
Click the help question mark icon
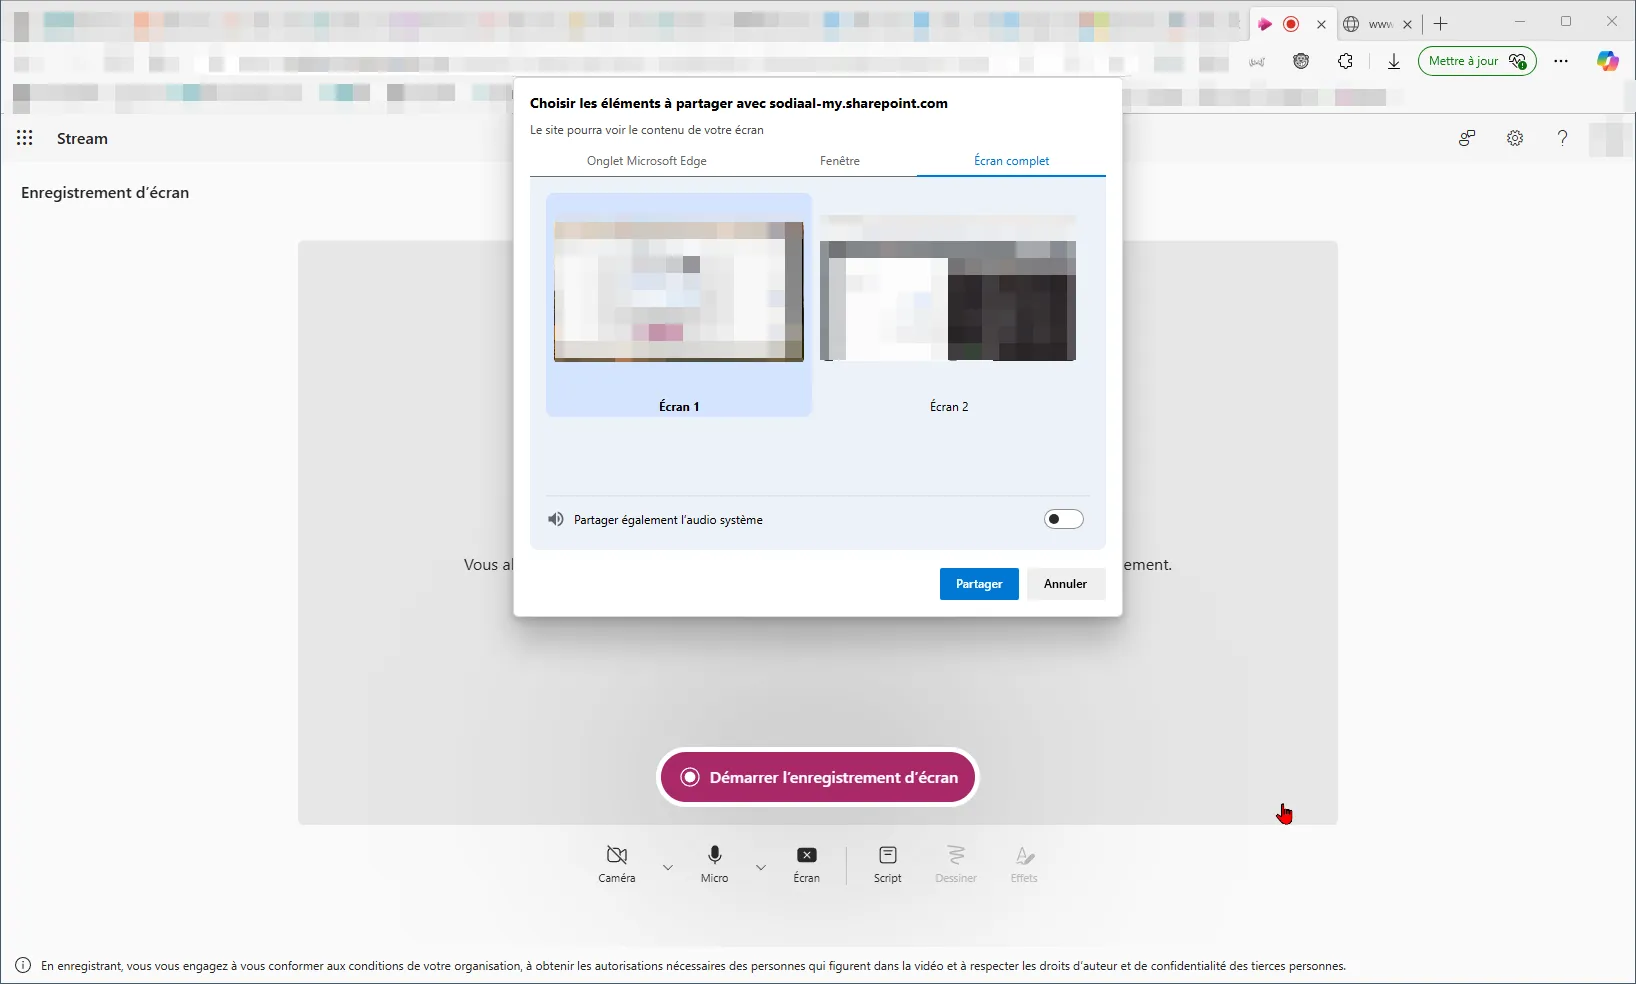(1563, 138)
